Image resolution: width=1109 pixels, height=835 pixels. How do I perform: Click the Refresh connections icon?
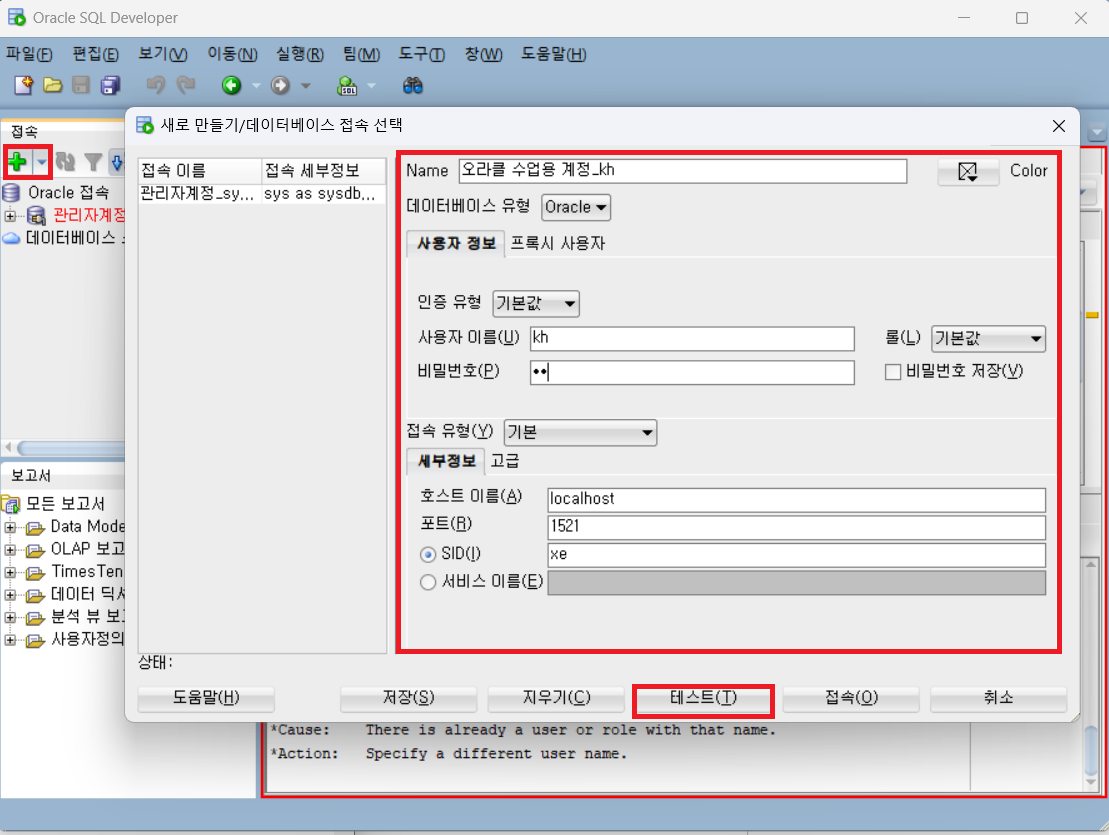[65, 162]
